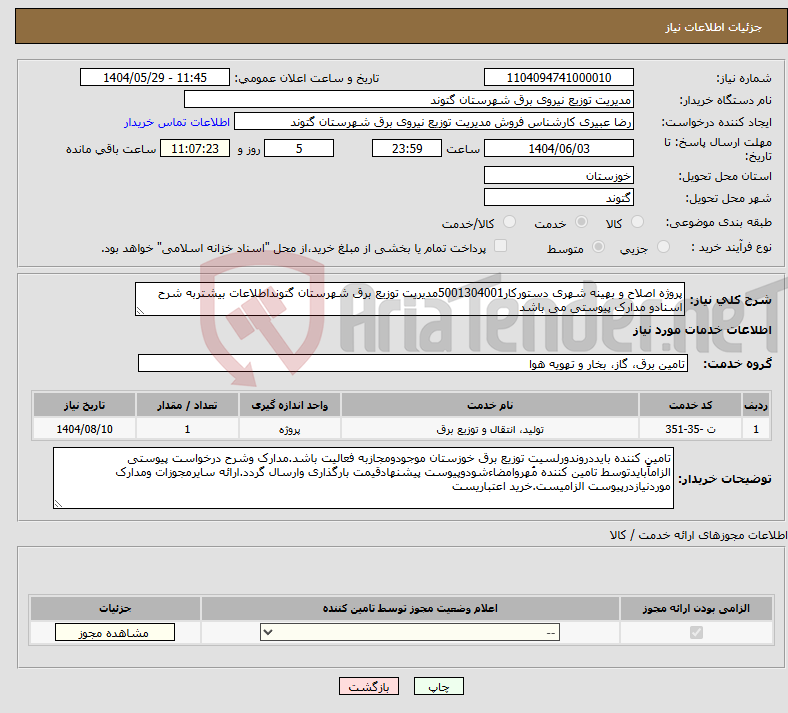Click the deadline time field 23:59

(x=407, y=148)
